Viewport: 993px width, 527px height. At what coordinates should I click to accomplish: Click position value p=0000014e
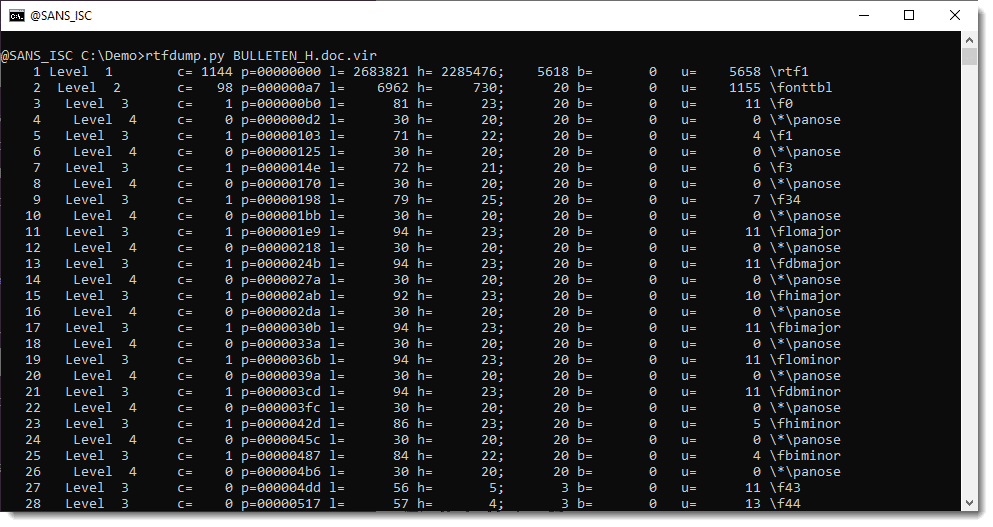(281, 168)
